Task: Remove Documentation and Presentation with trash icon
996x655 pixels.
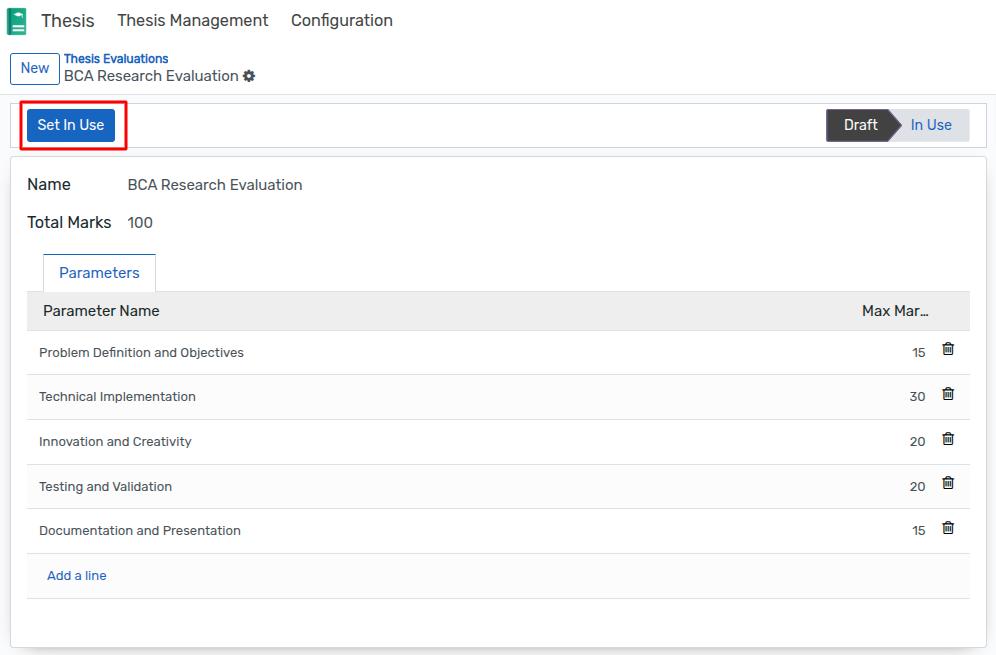Action: pyautogui.click(x=948, y=528)
